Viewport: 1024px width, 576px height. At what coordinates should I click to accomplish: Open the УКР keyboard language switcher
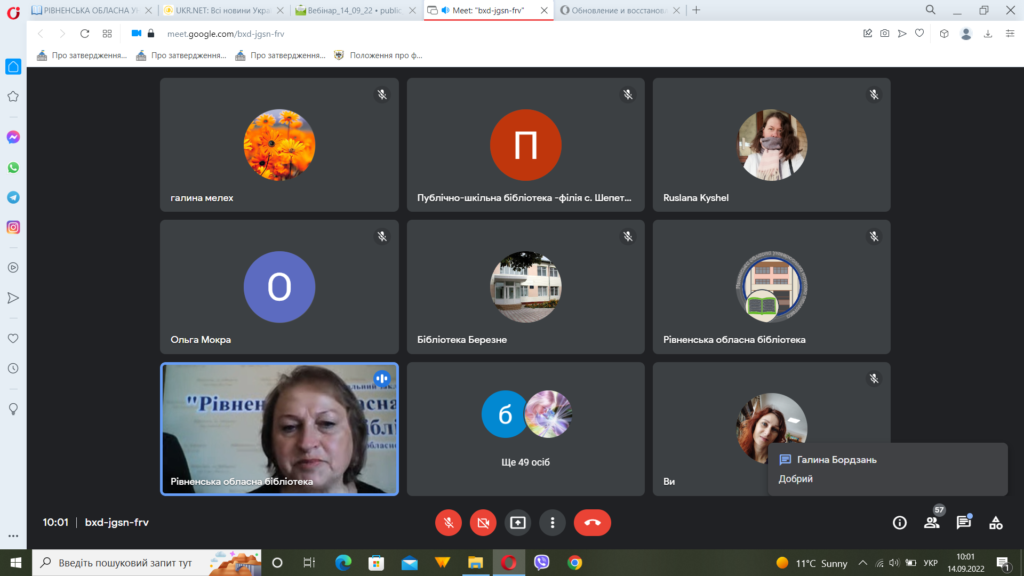pos(930,563)
